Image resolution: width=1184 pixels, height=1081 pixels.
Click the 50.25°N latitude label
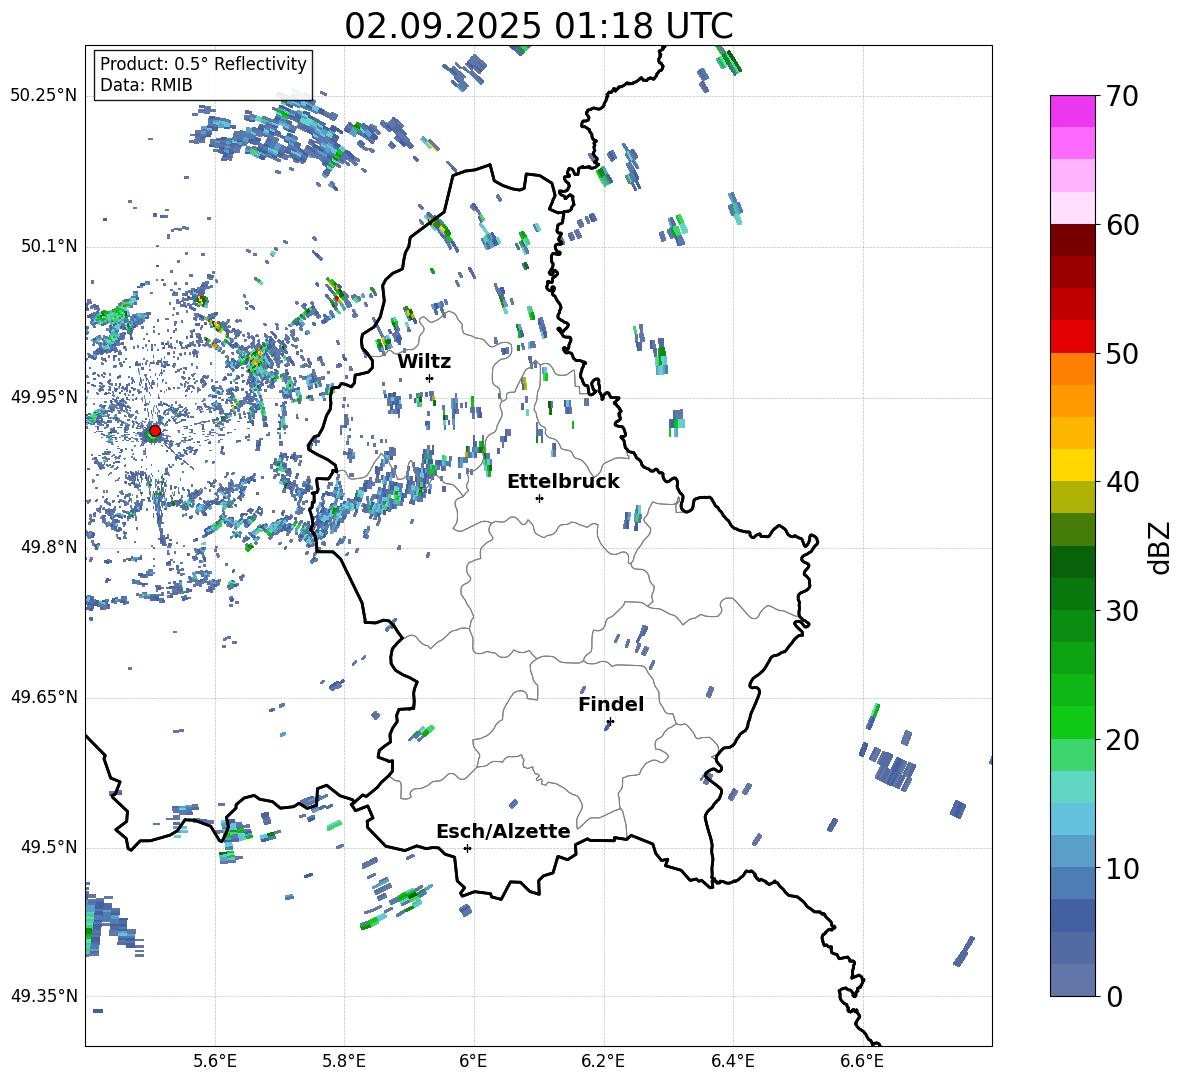click(44, 96)
